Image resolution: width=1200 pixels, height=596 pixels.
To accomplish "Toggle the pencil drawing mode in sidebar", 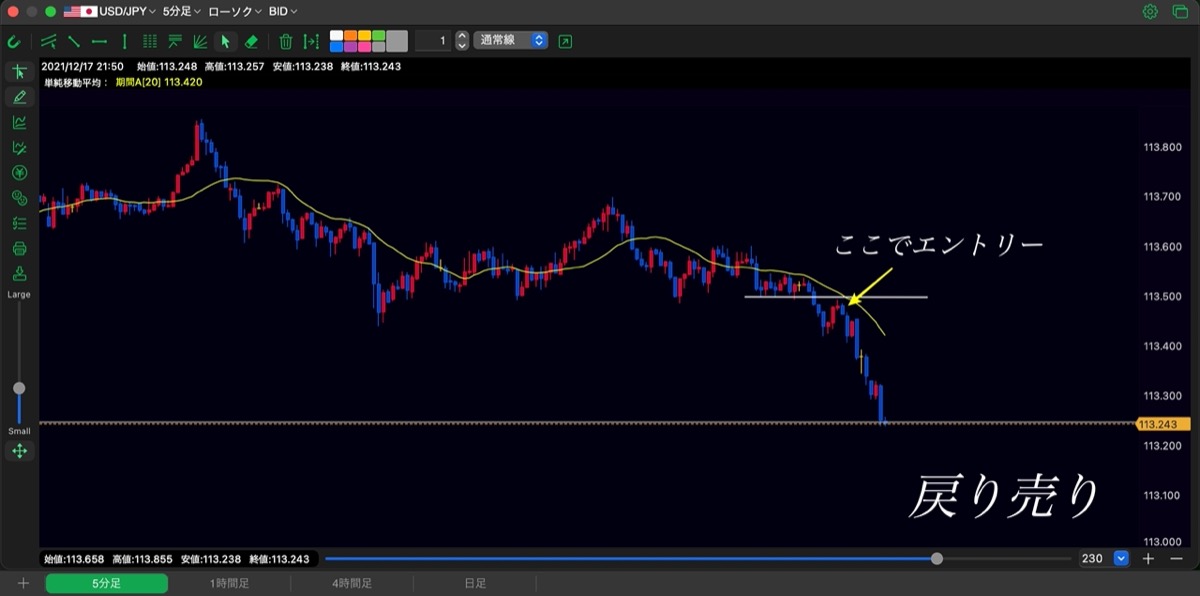I will [x=19, y=97].
